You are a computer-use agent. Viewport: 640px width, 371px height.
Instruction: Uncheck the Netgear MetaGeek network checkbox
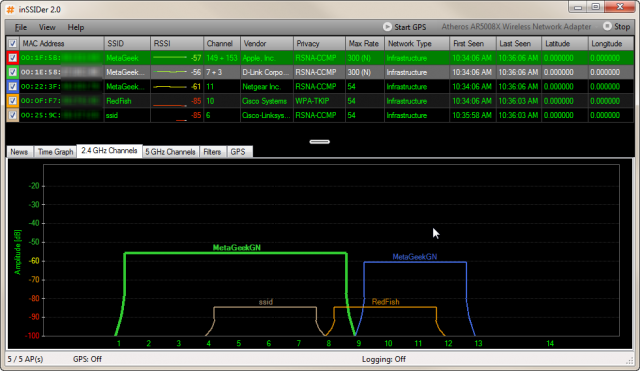(13, 87)
